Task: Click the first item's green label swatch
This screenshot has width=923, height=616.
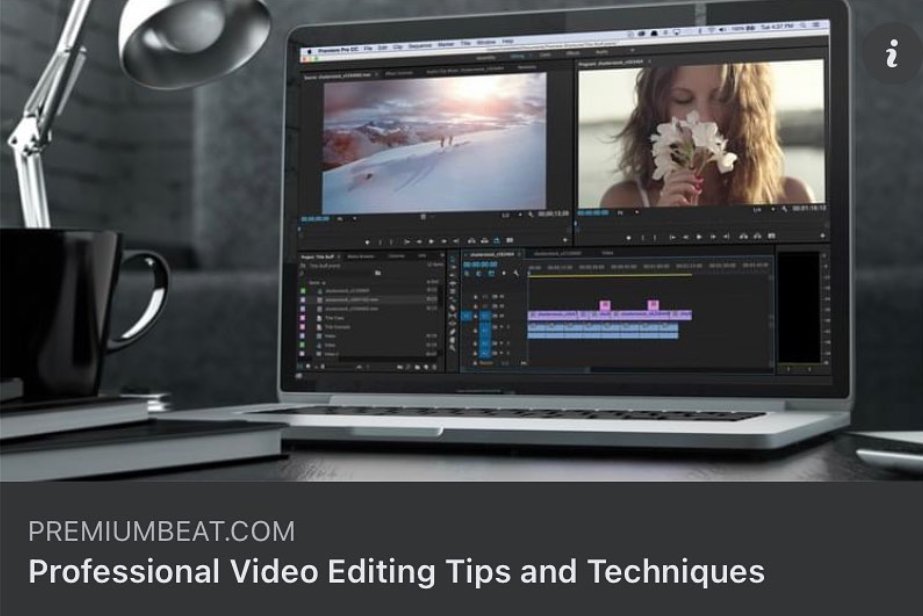Action: 303,290
